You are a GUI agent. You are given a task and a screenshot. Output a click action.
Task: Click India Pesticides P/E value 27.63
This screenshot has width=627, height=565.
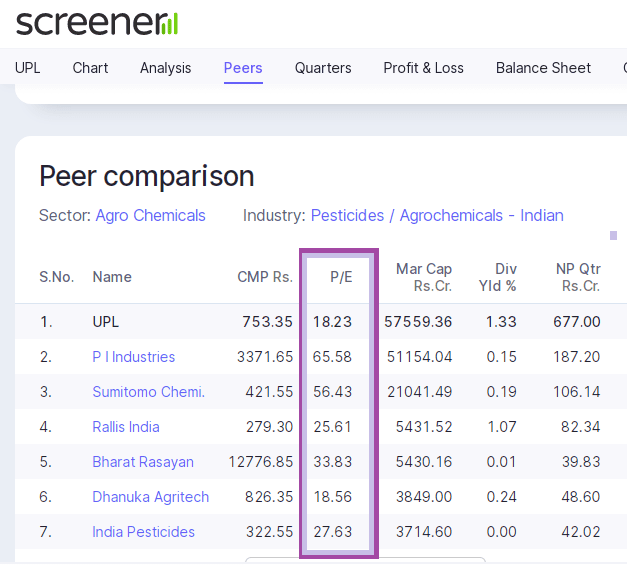(x=332, y=532)
